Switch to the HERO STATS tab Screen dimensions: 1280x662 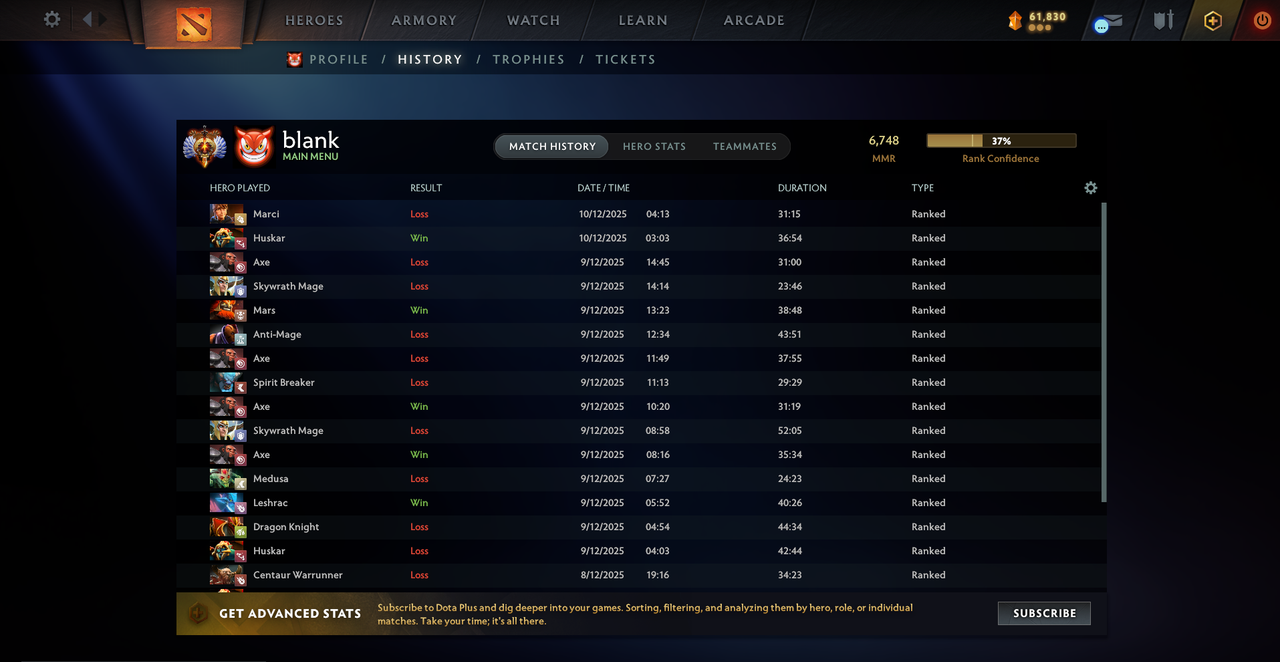[x=654, y=147]
